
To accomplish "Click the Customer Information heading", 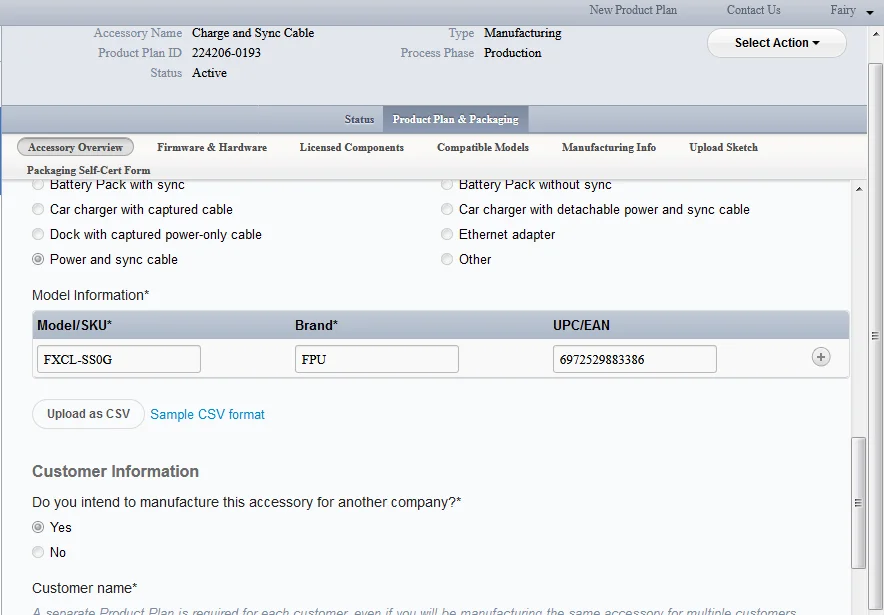I will pyautogui.click(x=116, y=471).
